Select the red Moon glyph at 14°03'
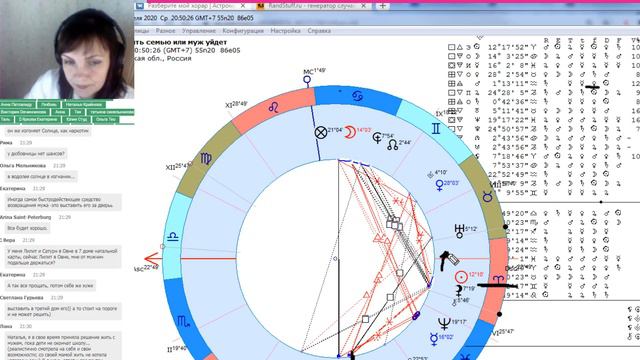This screenshot has width=640, height=360. [x=350, y=132]
